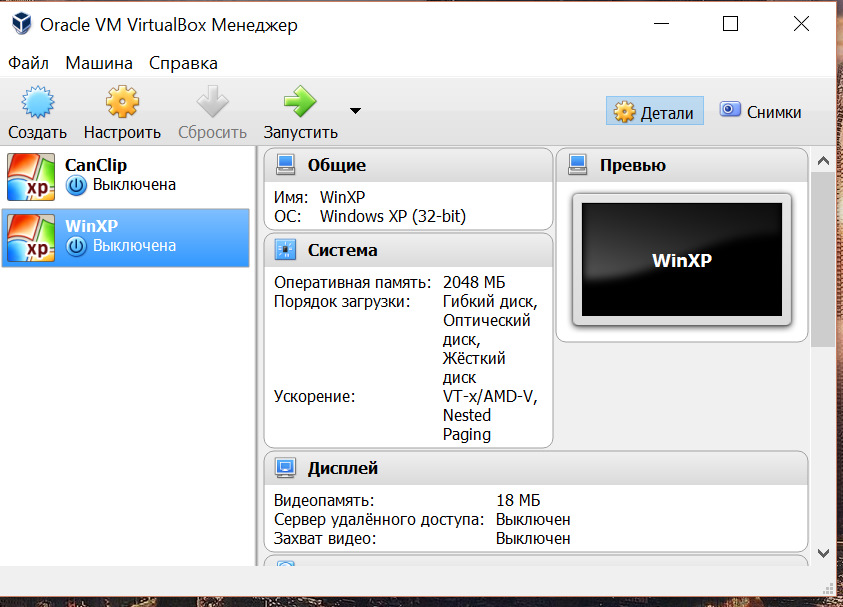Click the Сбросить (Discard) arrow icon

[212, 102]
